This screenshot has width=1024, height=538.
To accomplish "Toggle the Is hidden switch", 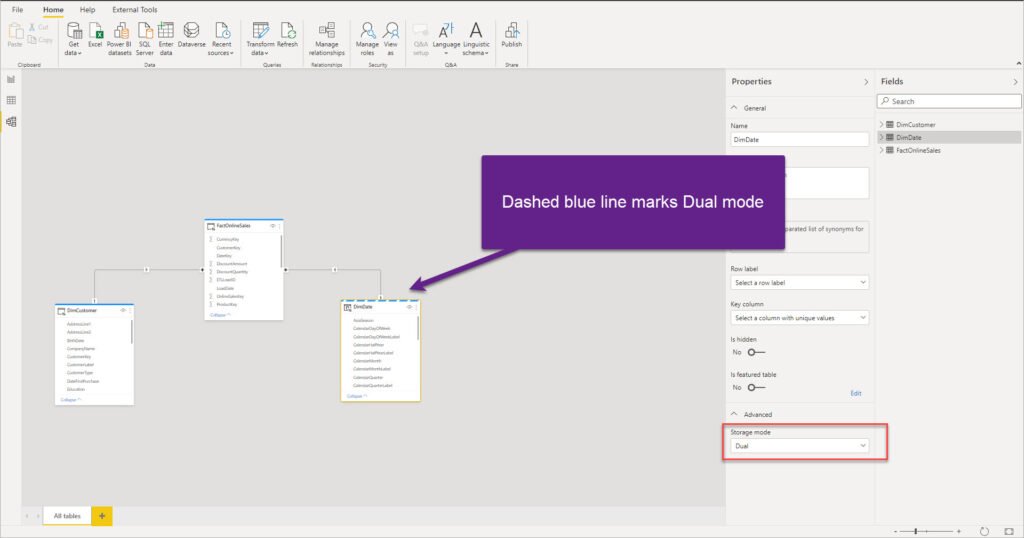I will [756, 352].
